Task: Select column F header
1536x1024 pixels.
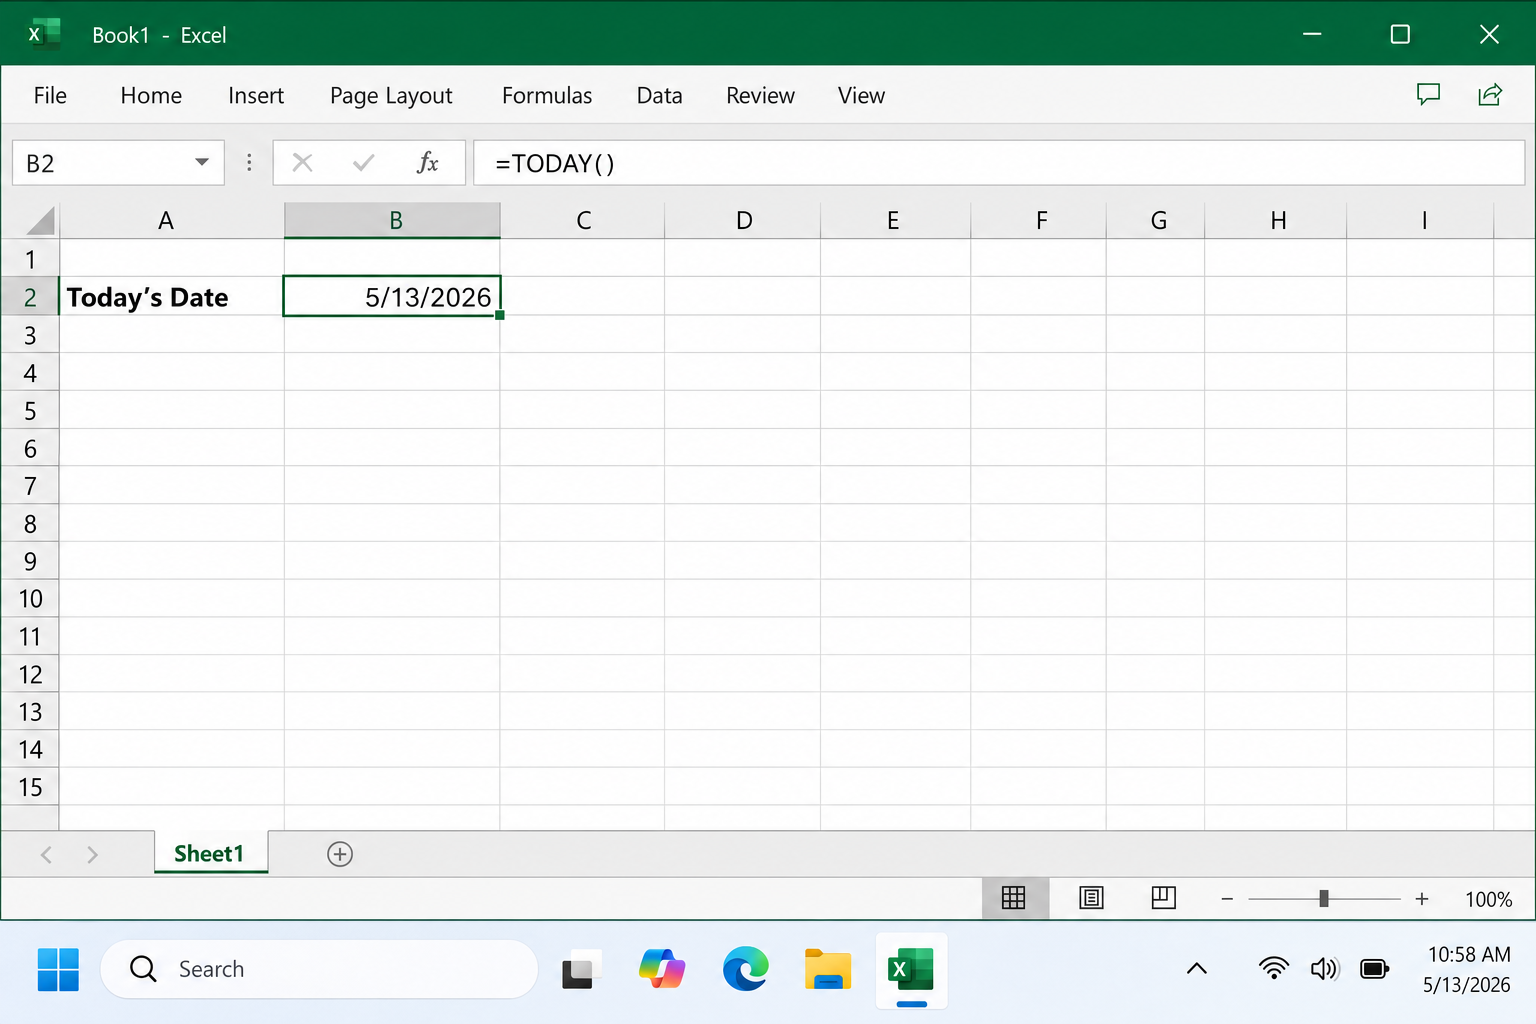Action: [1040, 220]
